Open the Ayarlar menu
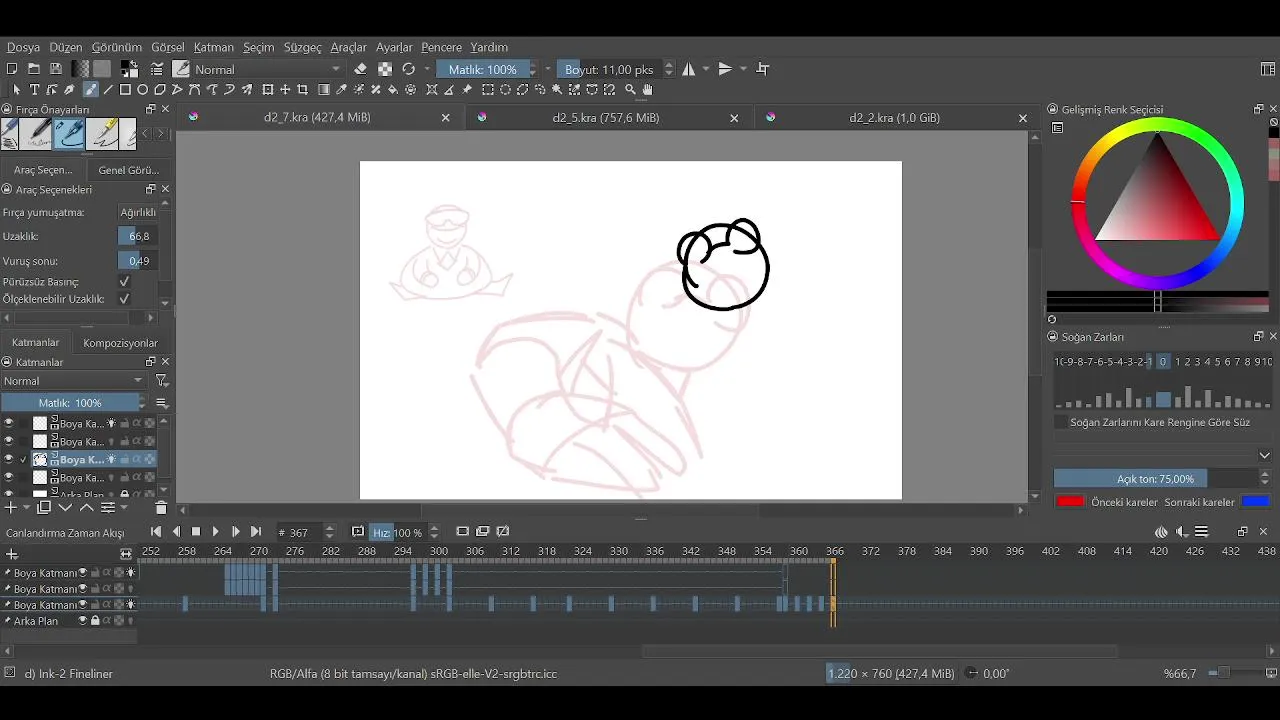Image resolution: width=1280 pixels, height=720 pixels. tap(394, 47)
